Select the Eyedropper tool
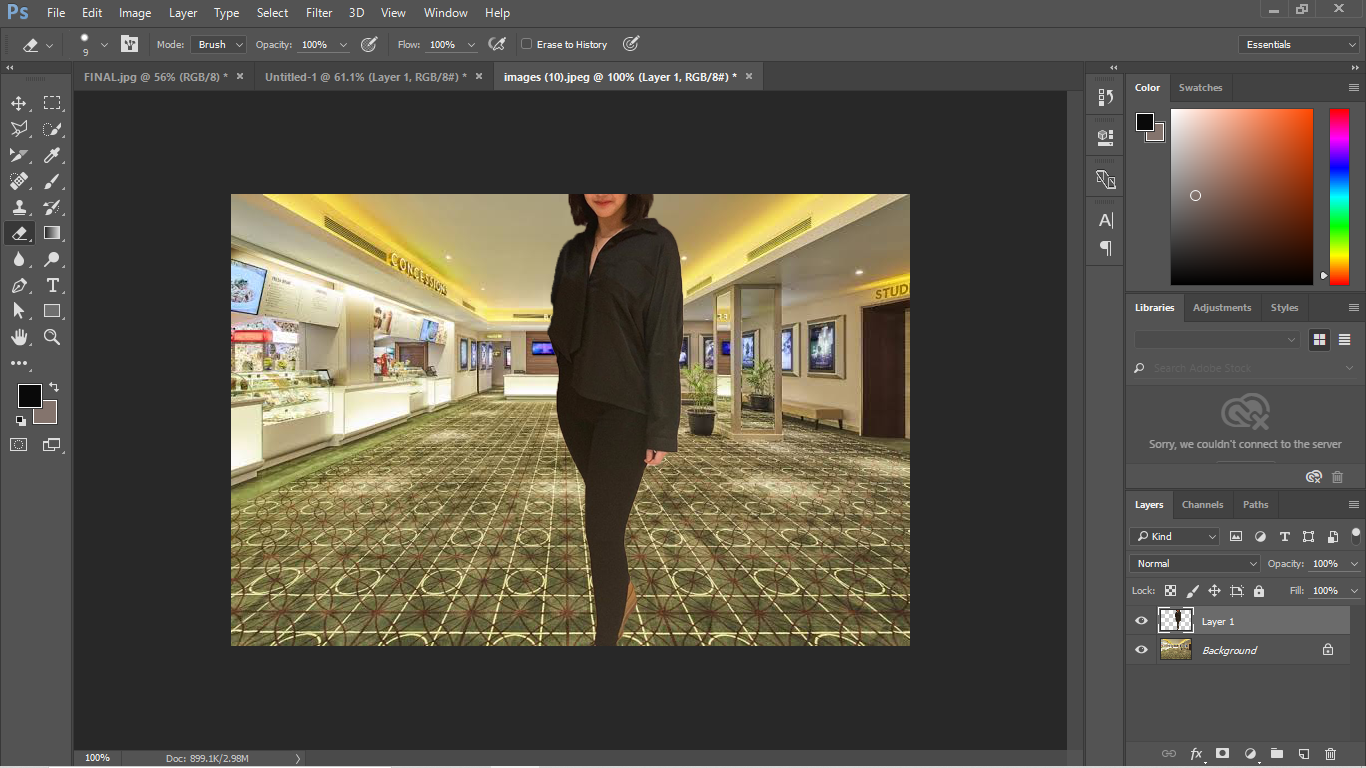 [x=52, y=155]
